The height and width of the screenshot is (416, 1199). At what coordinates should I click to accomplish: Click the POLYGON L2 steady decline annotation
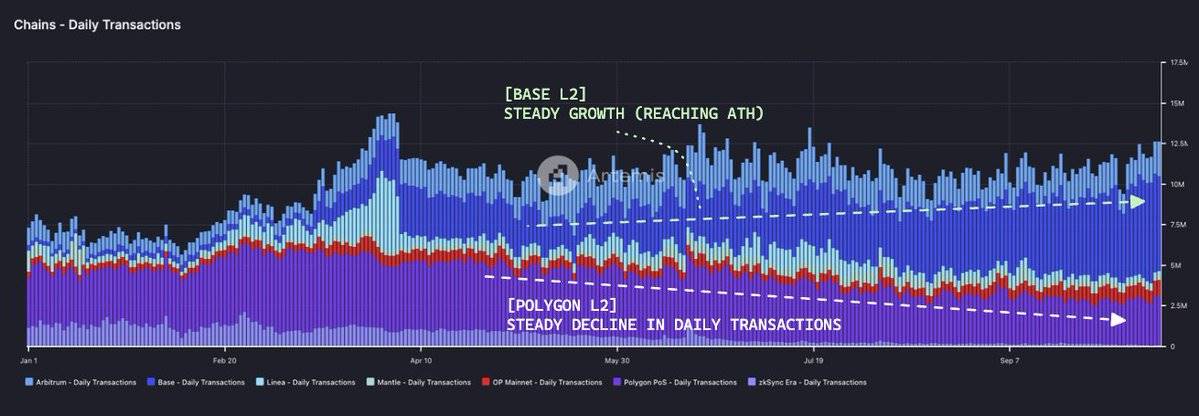(674, 315)
